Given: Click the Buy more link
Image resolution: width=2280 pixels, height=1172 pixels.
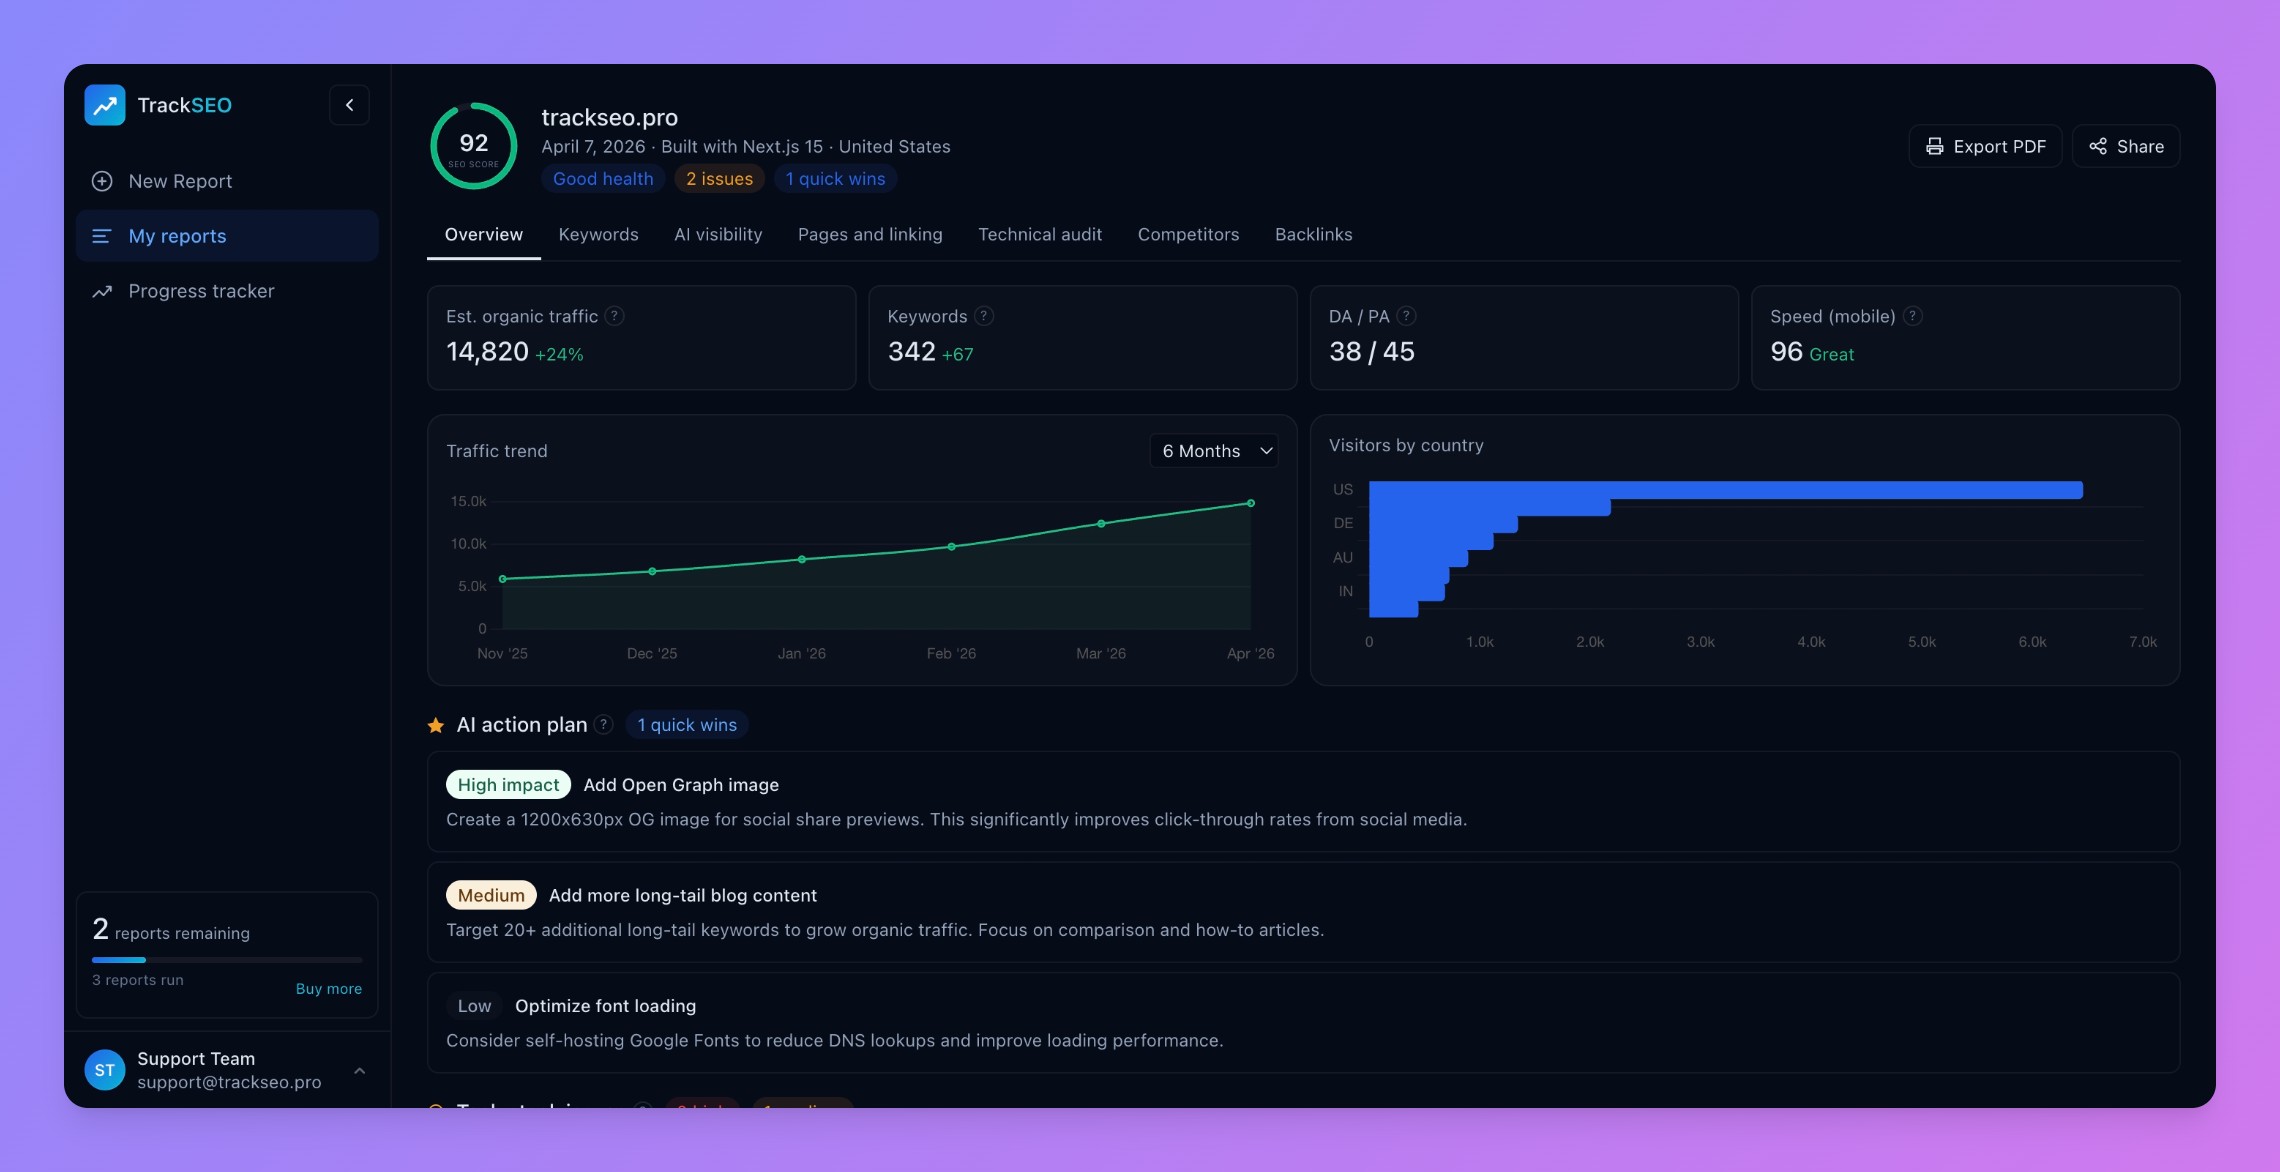Looking at the screenshot, I should click(x=328, y=988).
